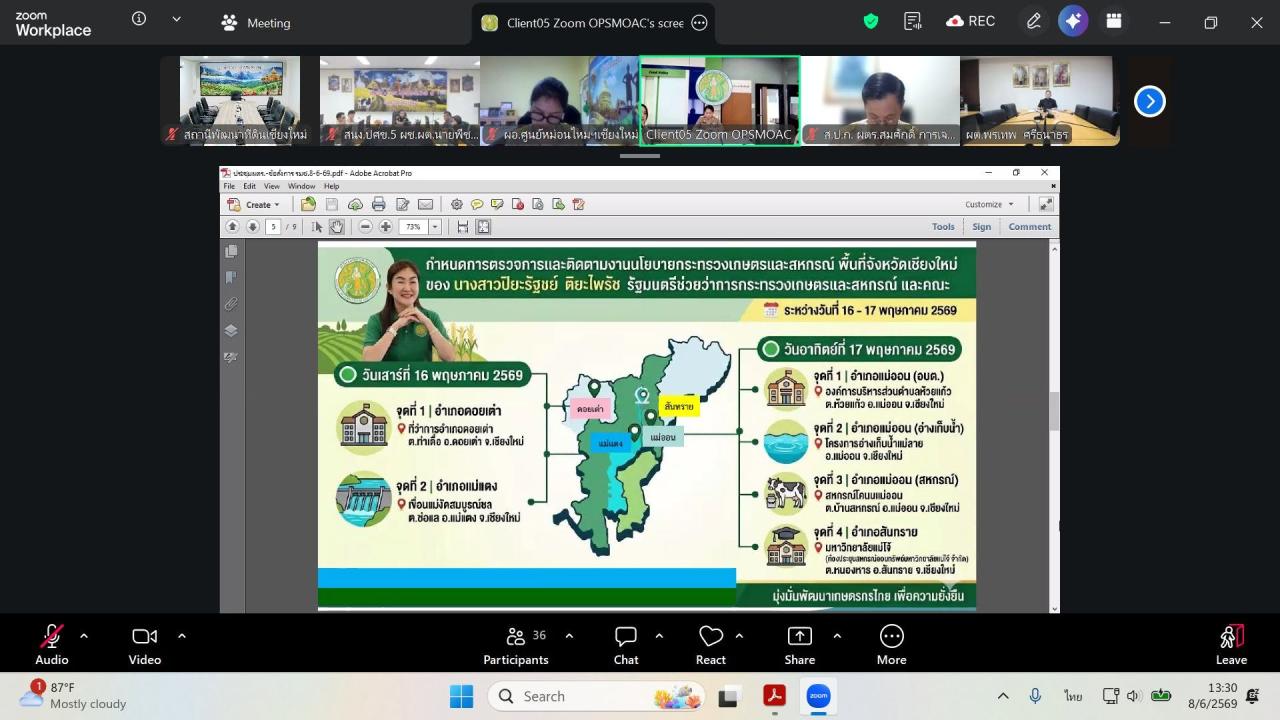1280x720 pixels.
Task: Select the Client05 Zoom OPSMOAC video thumbnail
Action: (720, 100)
